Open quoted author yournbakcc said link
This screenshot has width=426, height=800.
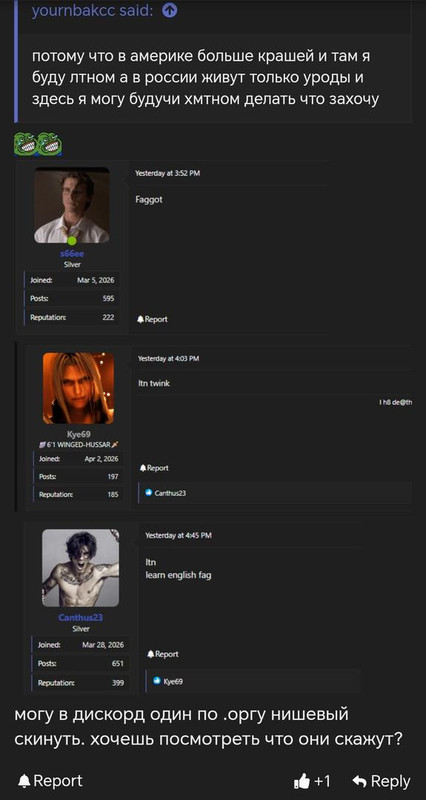point(92,11)
